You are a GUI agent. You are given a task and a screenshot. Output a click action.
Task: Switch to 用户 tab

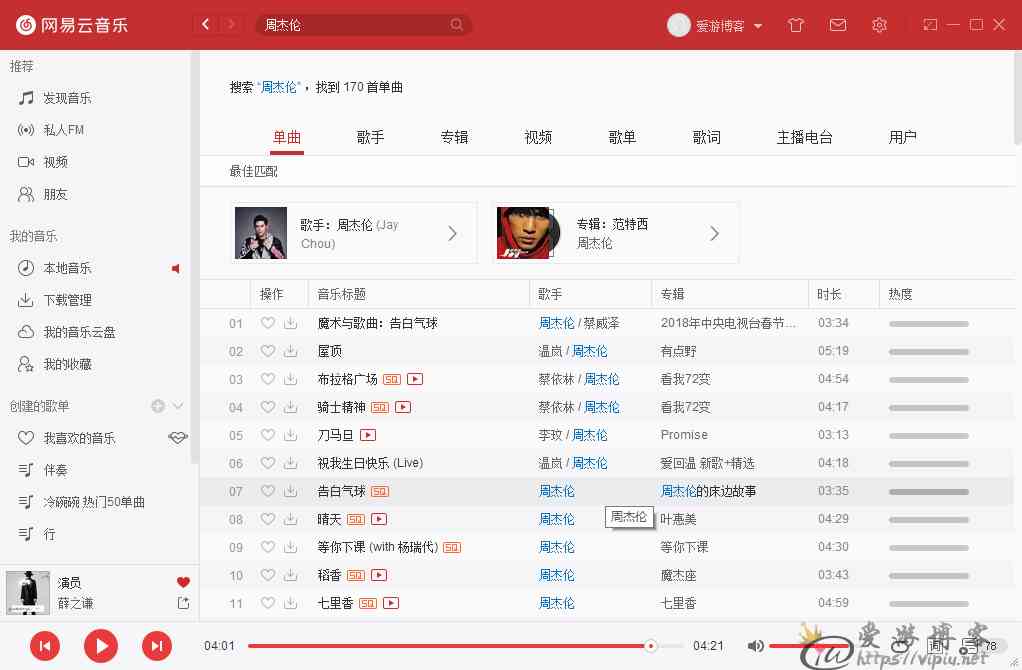click(x=903, y=138)
